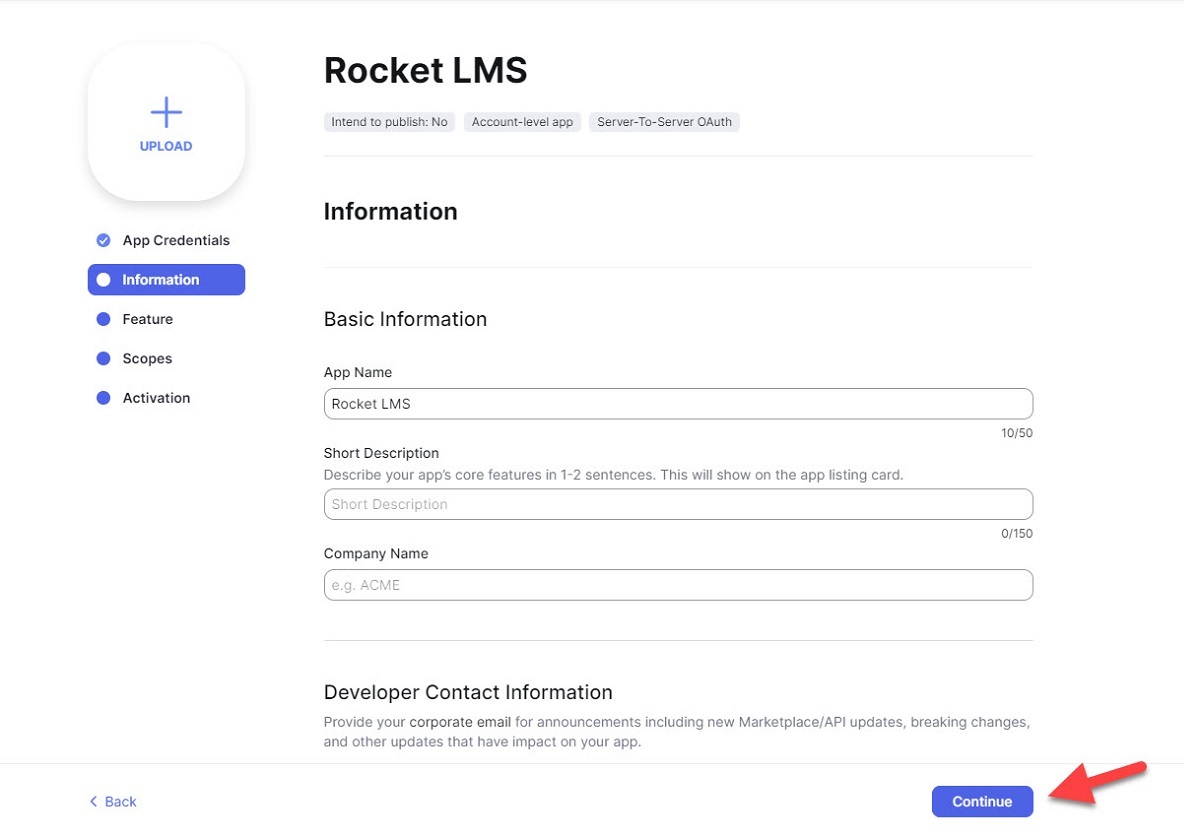Click the Back link

(x=120, y=801)
